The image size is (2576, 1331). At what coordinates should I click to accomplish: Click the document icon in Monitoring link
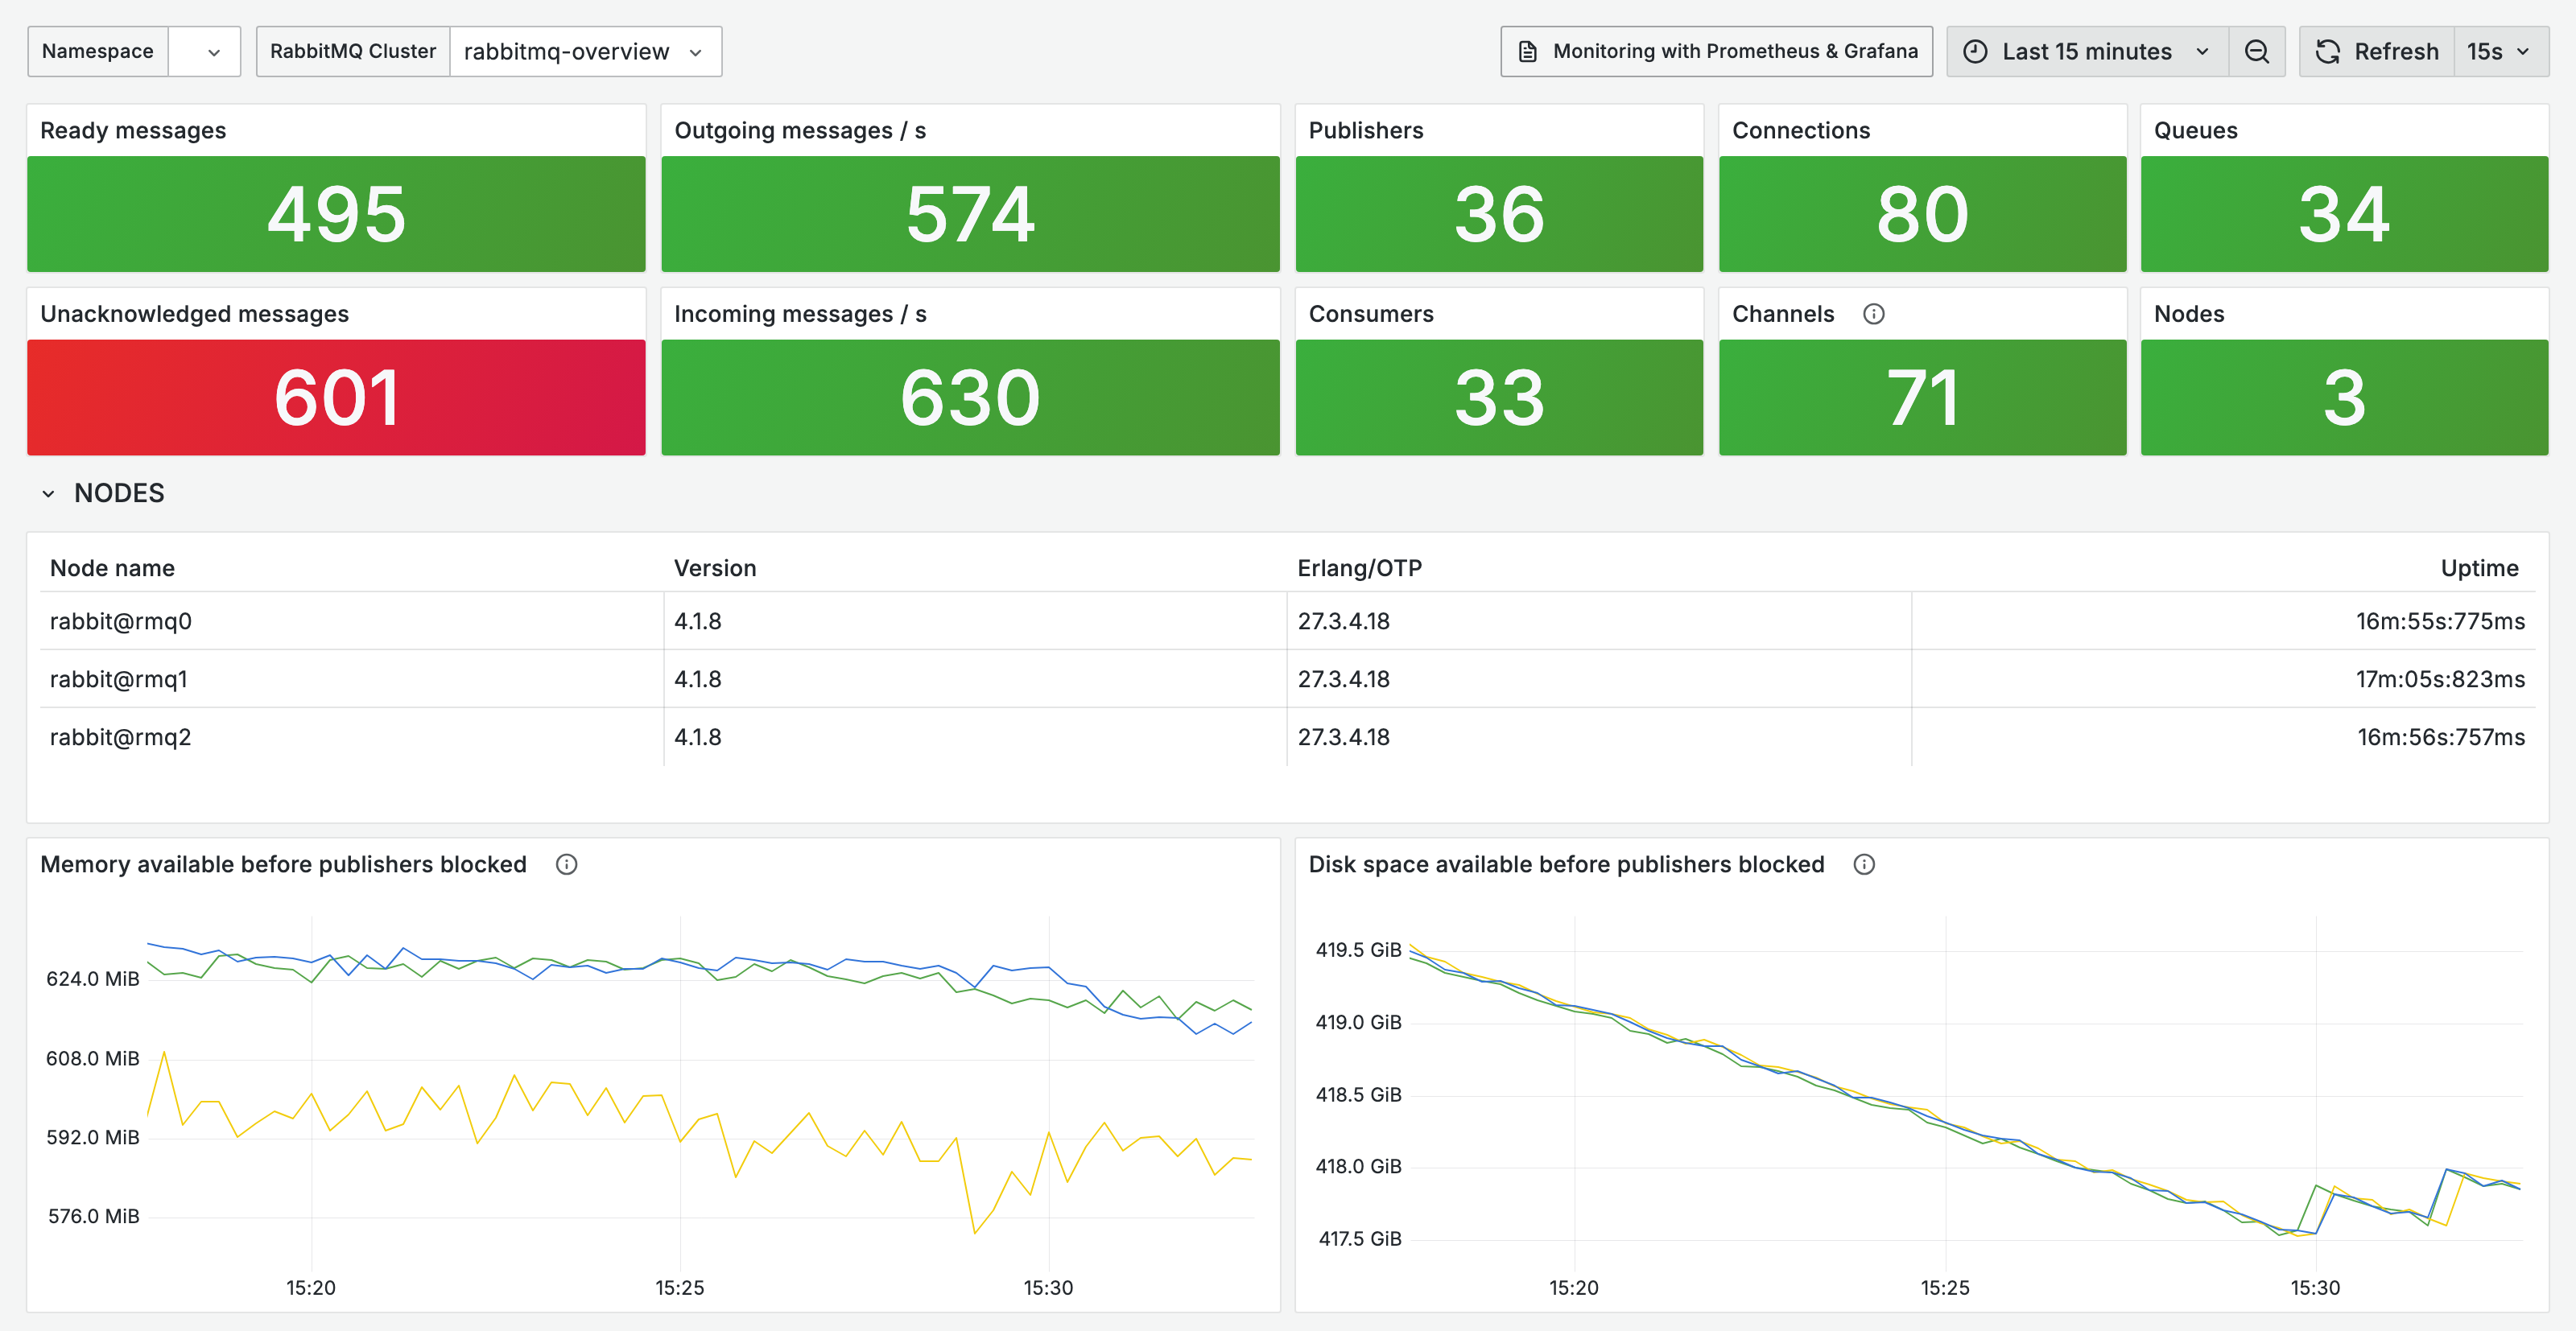1527,51
